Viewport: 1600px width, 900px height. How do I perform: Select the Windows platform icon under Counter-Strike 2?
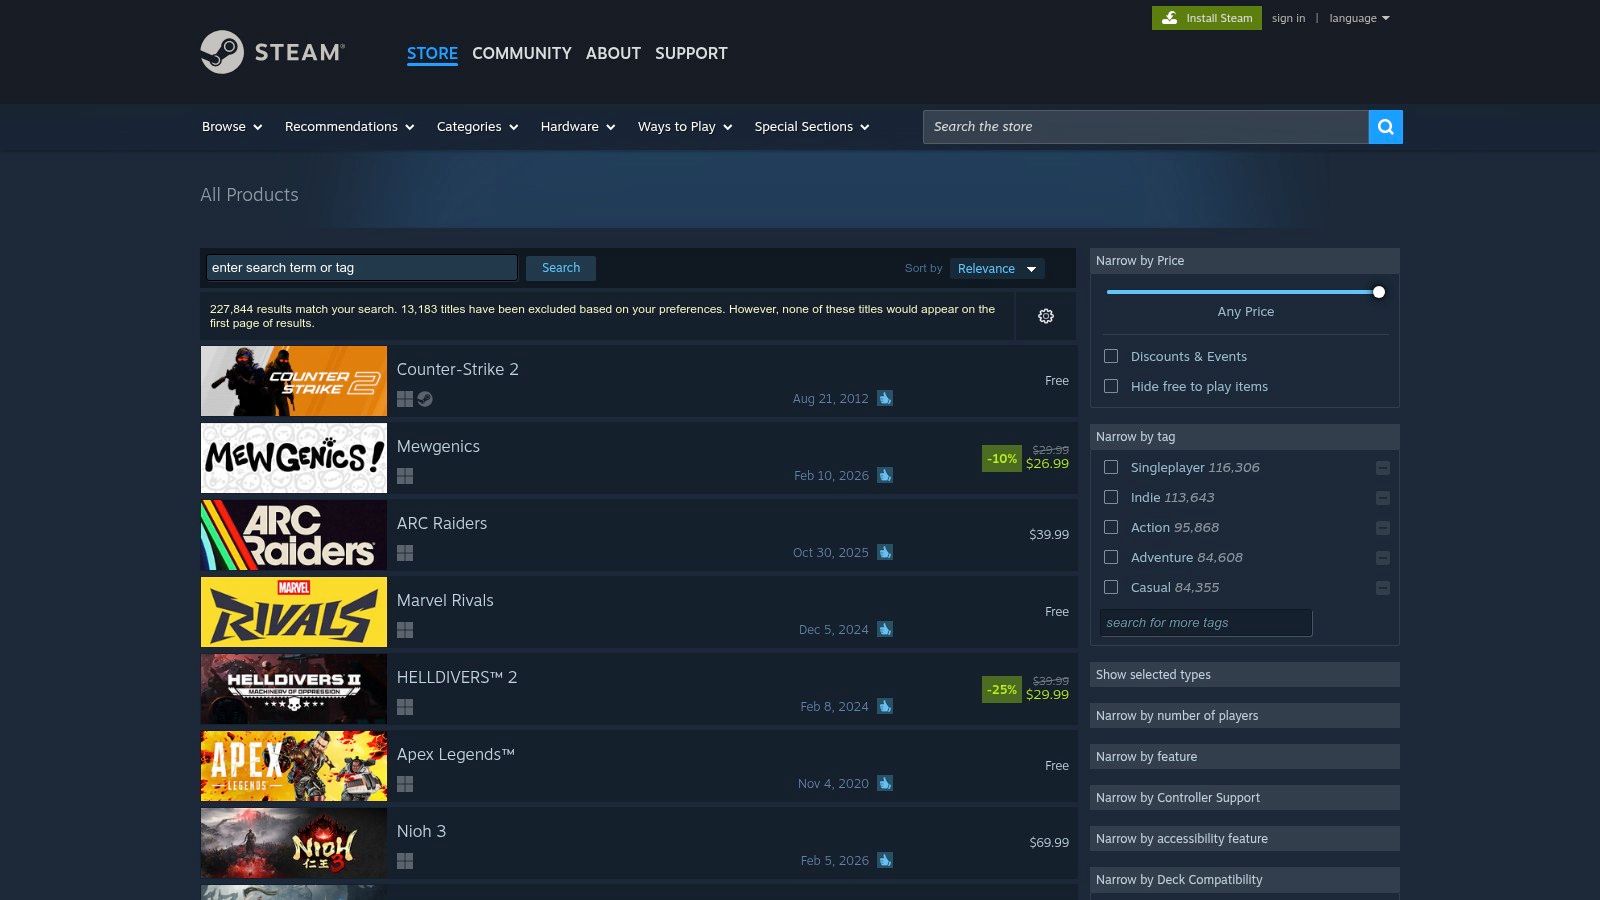[405, 398]
